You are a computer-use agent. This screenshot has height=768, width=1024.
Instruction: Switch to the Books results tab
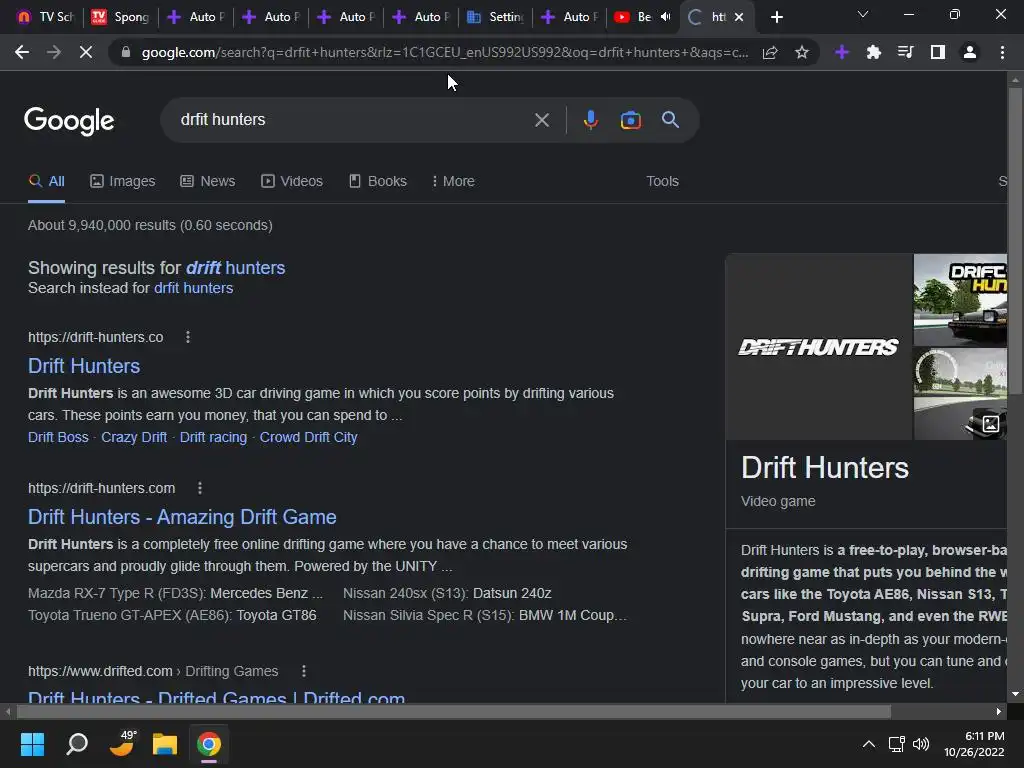377,181
